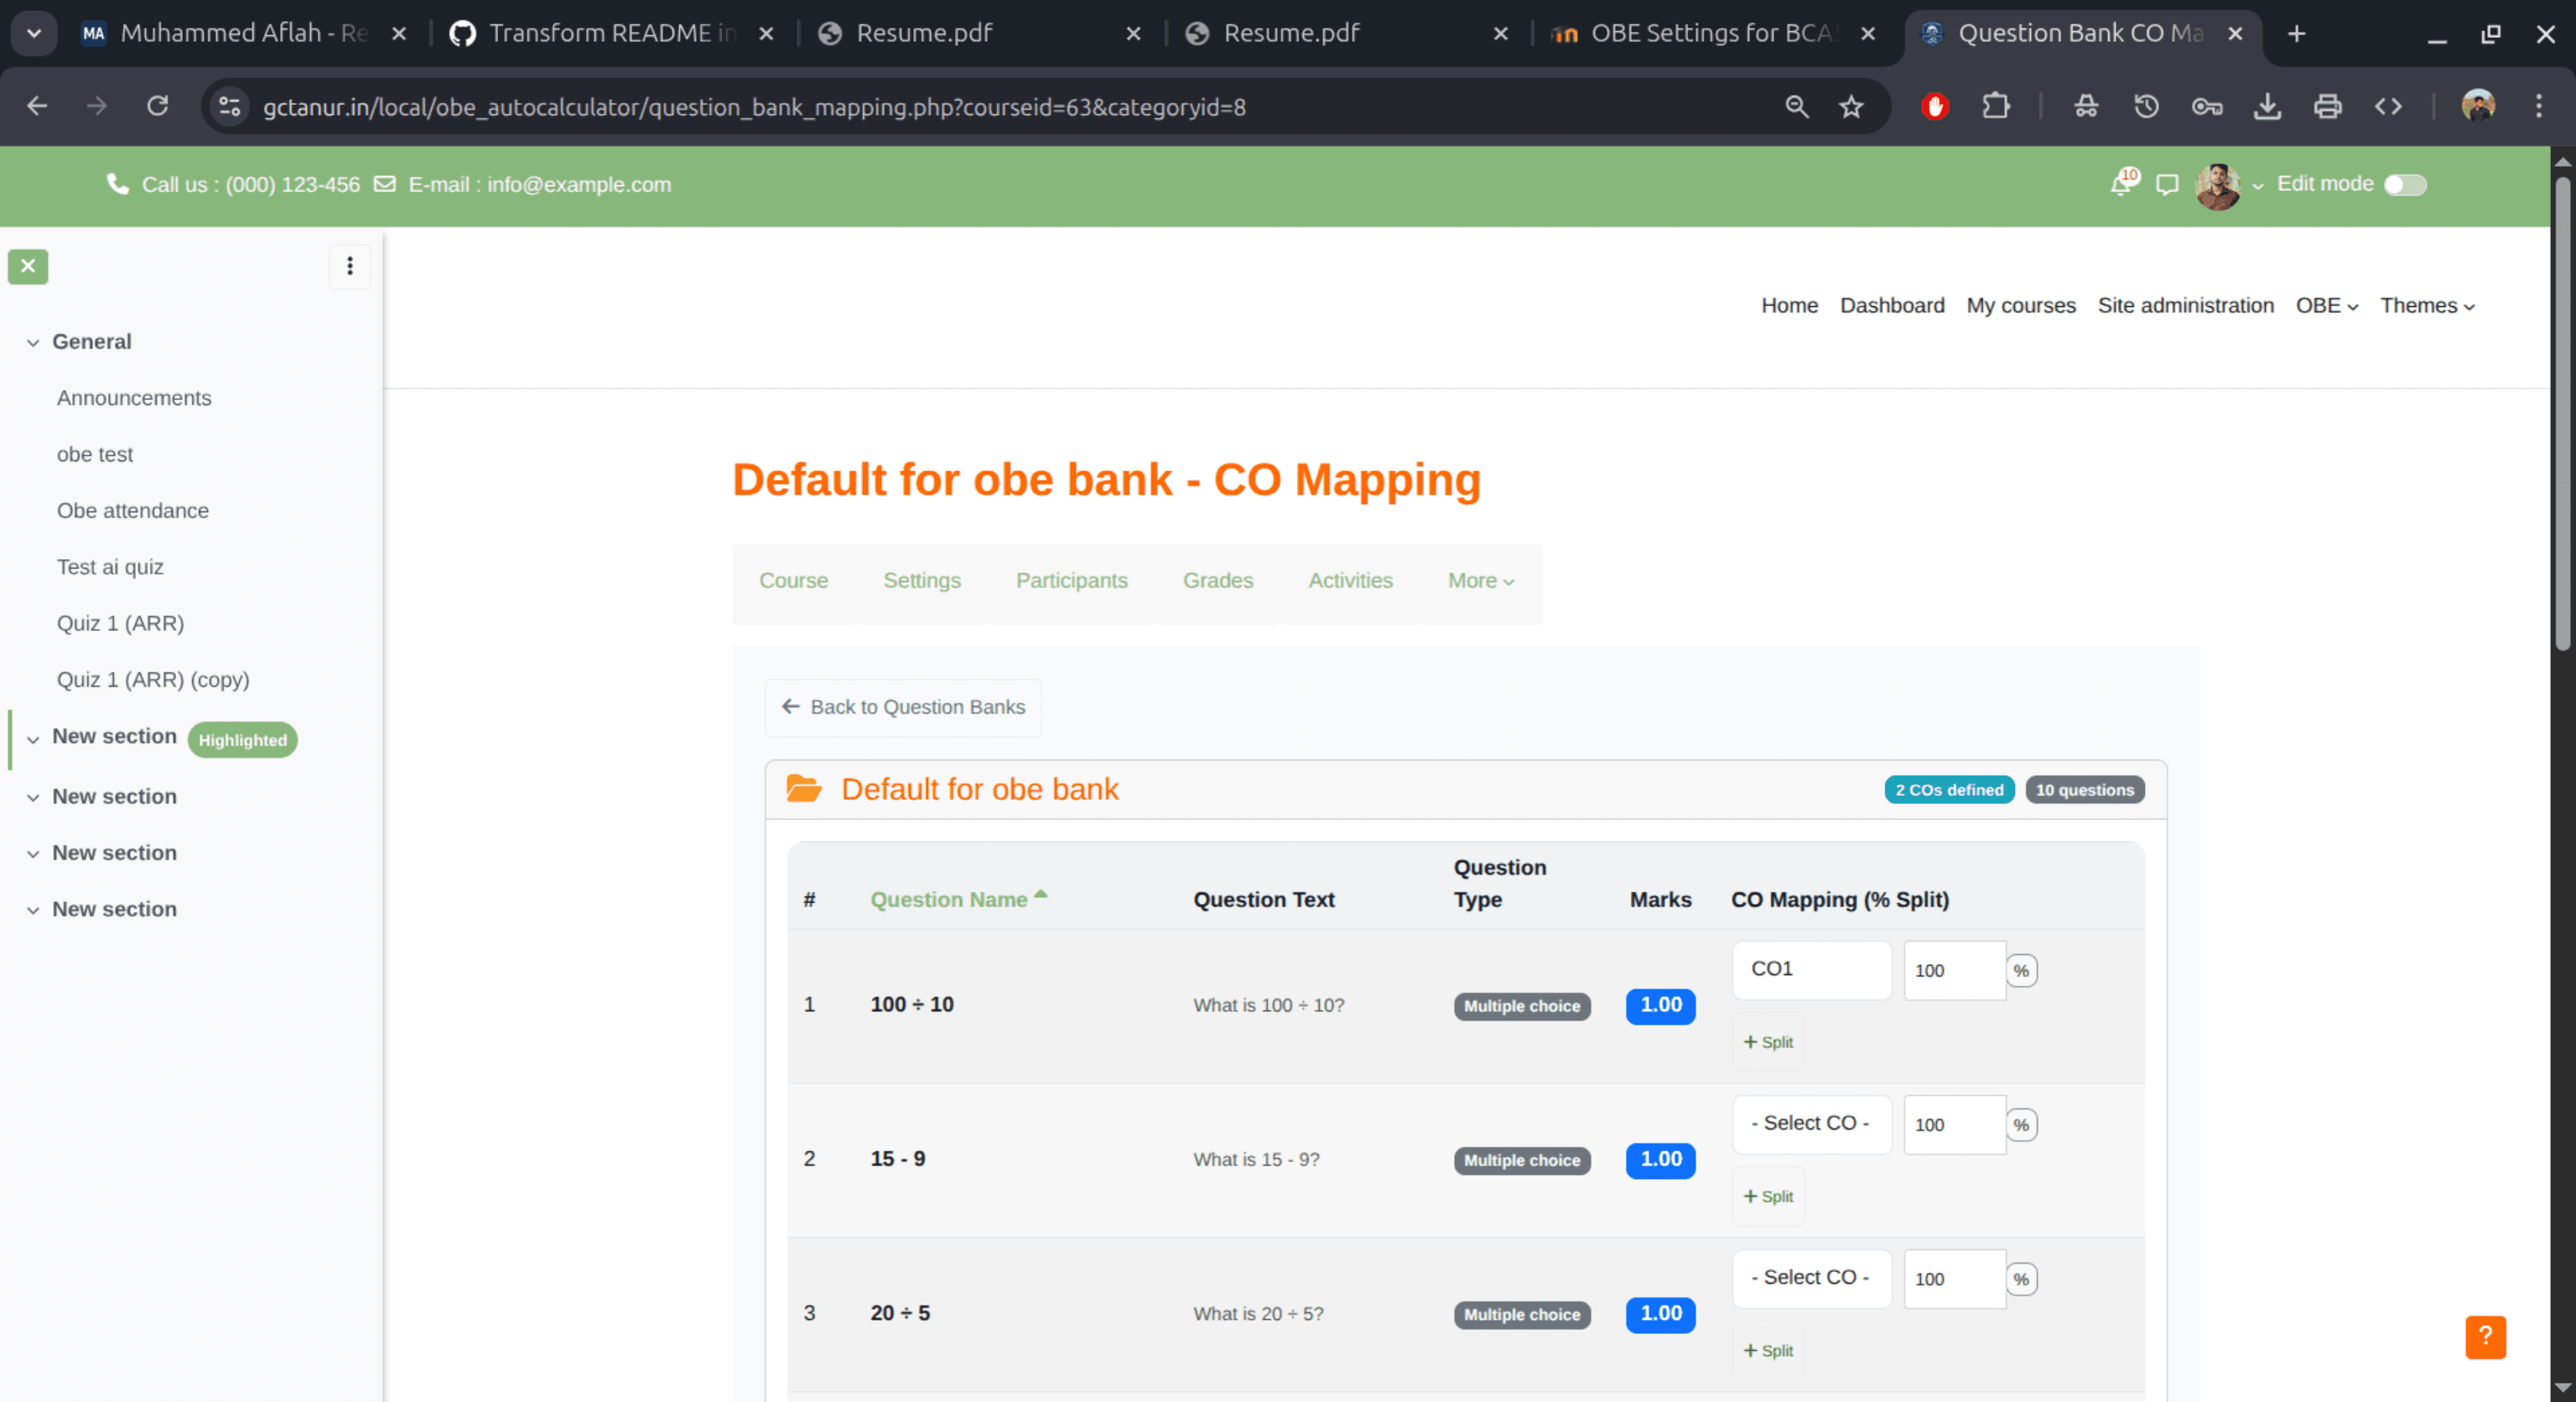Open the browser extensions puzzle icon
The width and height of the screenshot is (2576, 1402).
tap(1996, 106)
